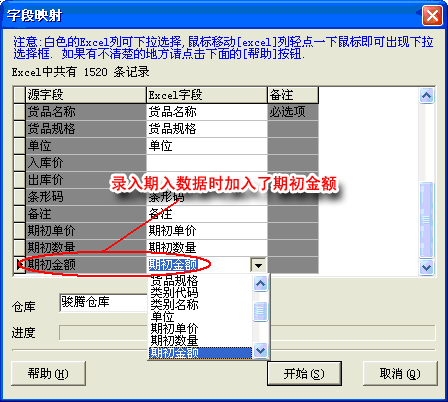This screenshot has width=448, height=402.
Task: Select the row header for 单位
Action: point(20,146)
